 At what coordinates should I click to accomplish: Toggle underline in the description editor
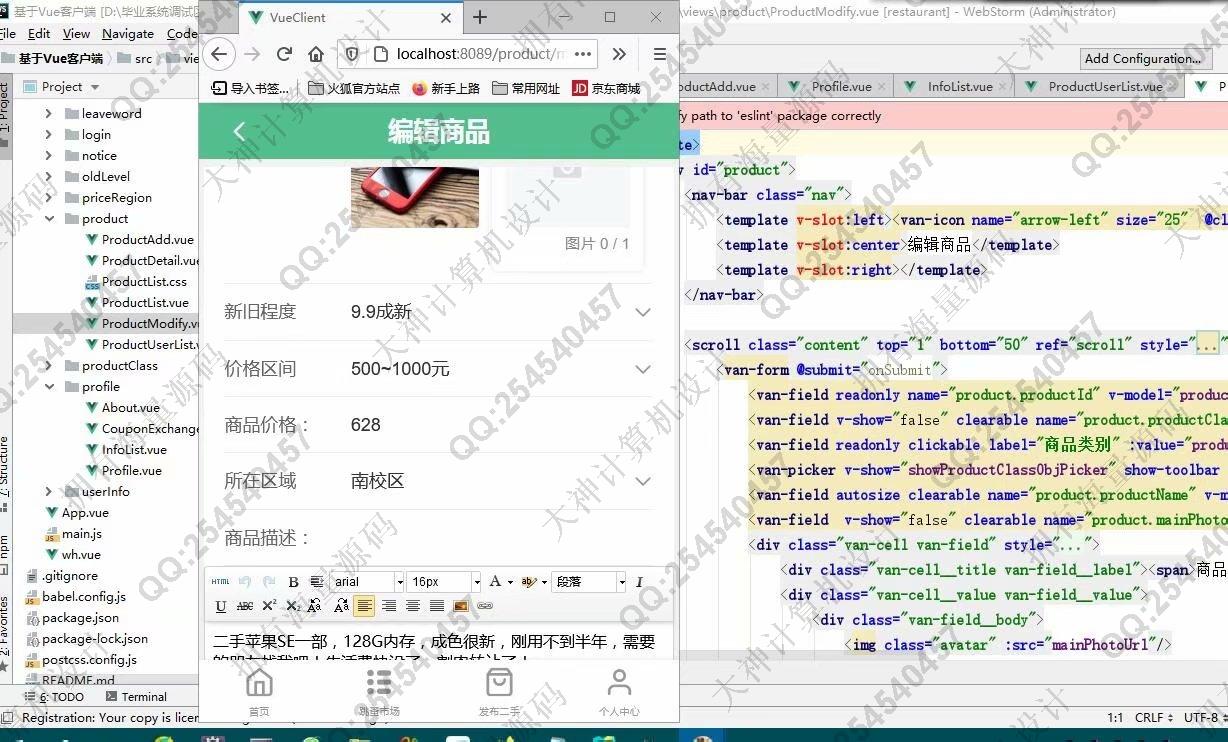(220, 606)
